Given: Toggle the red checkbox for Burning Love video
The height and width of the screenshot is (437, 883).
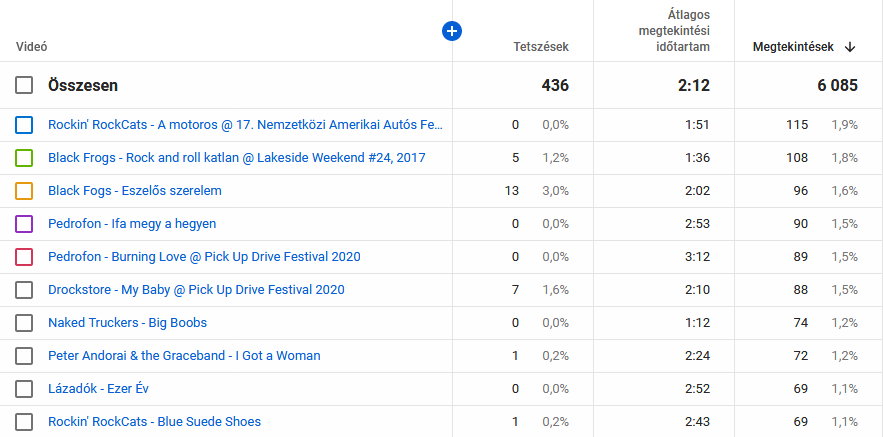Looking at the screenshot, I should [x=25, y=257].
